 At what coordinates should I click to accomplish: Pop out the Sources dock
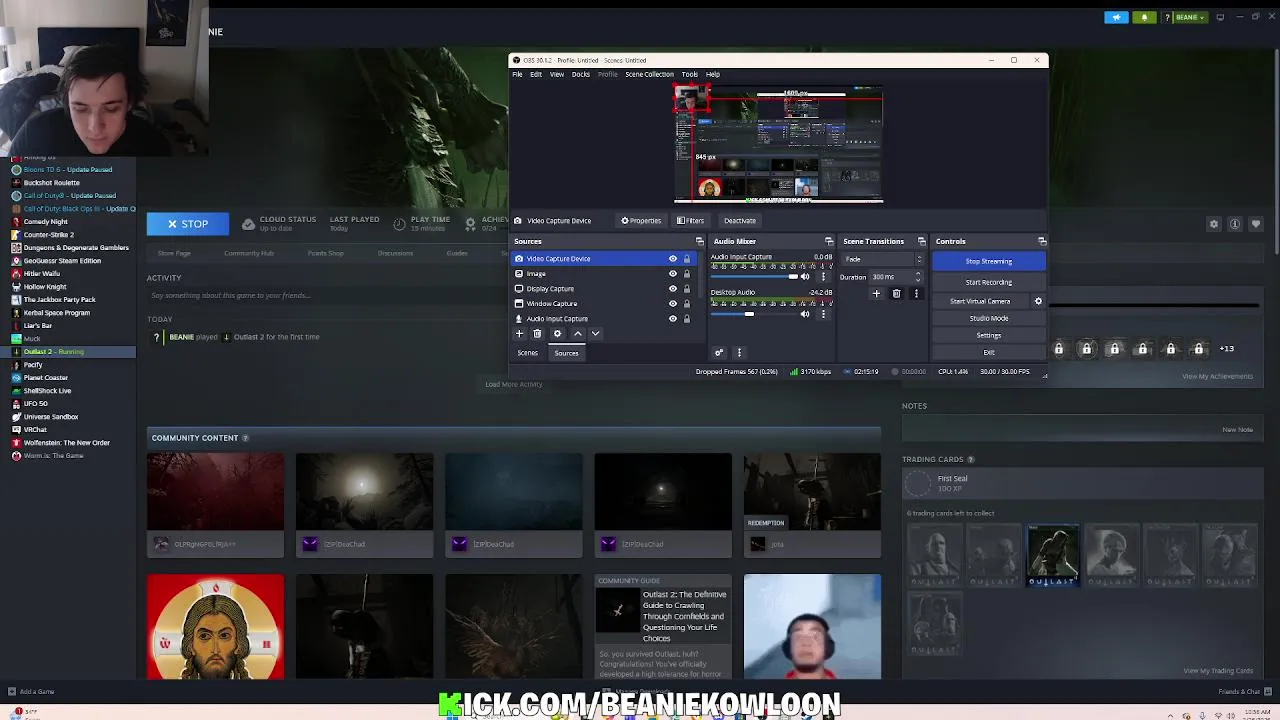pyautogui.click(x=699, y=241)
